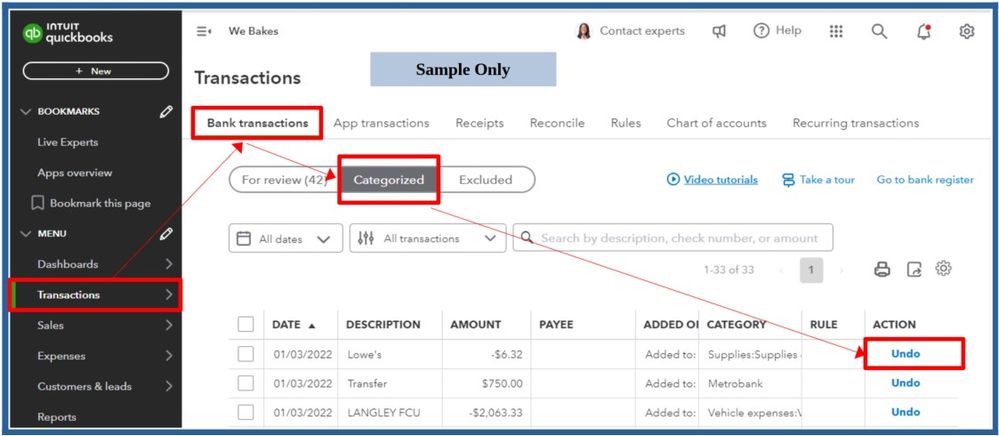The image size is (999, 436).
Task: Open Dashboards in sidebar
Action: [68, 264]
